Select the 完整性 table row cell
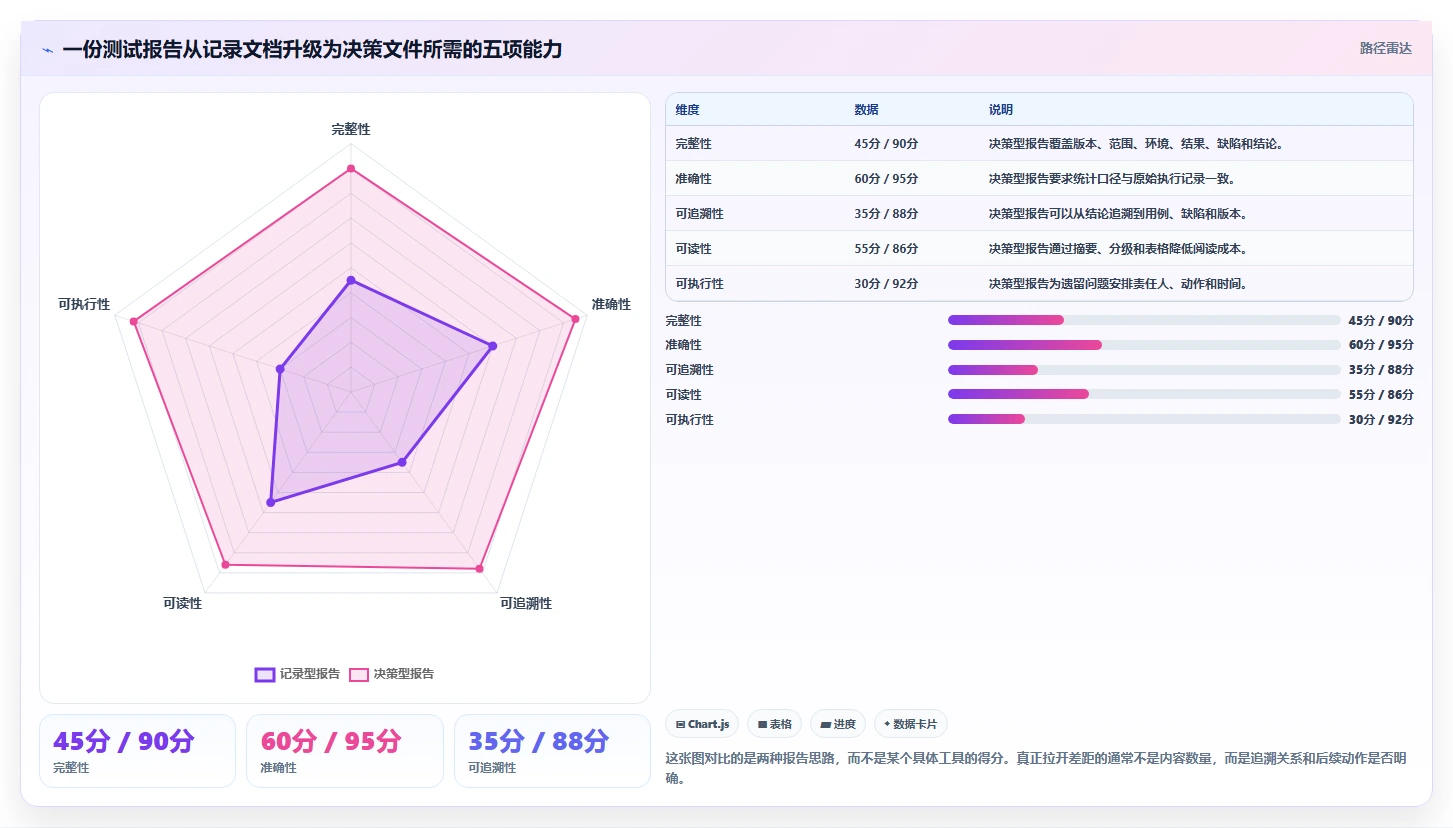The image size is (1453, 828). coord(693,144)
